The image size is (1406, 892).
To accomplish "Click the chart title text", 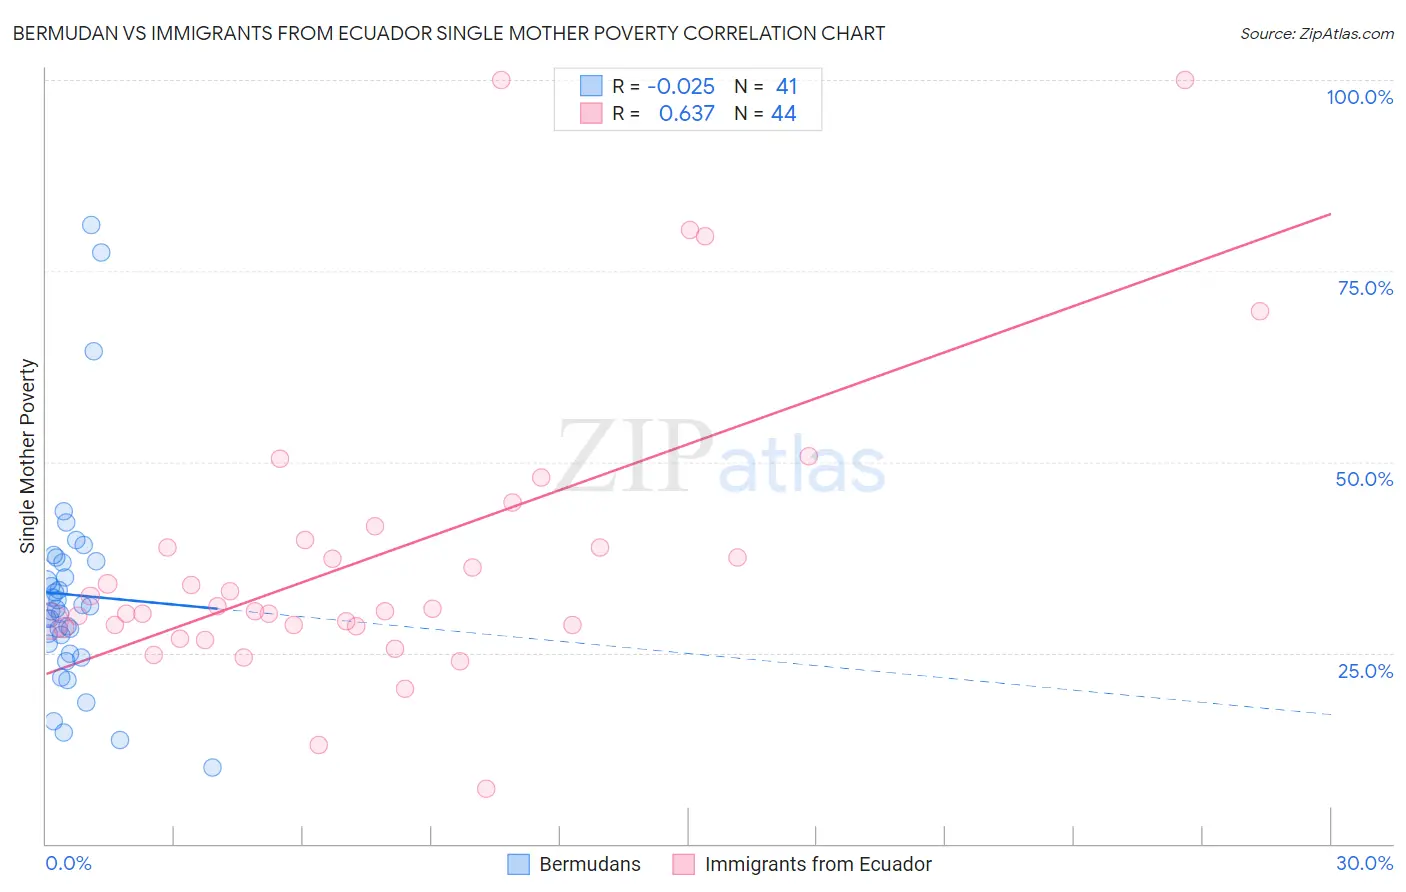I will point(449,33).
